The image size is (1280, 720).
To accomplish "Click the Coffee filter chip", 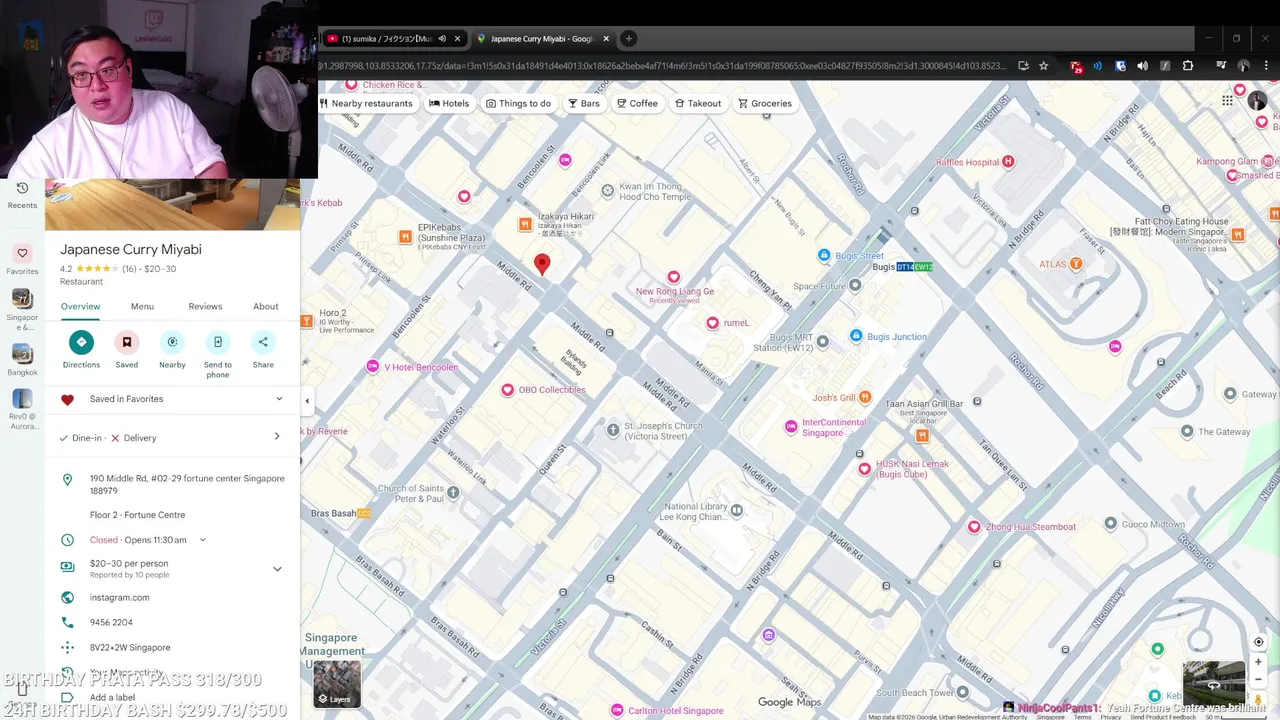I will click(637, 103).
